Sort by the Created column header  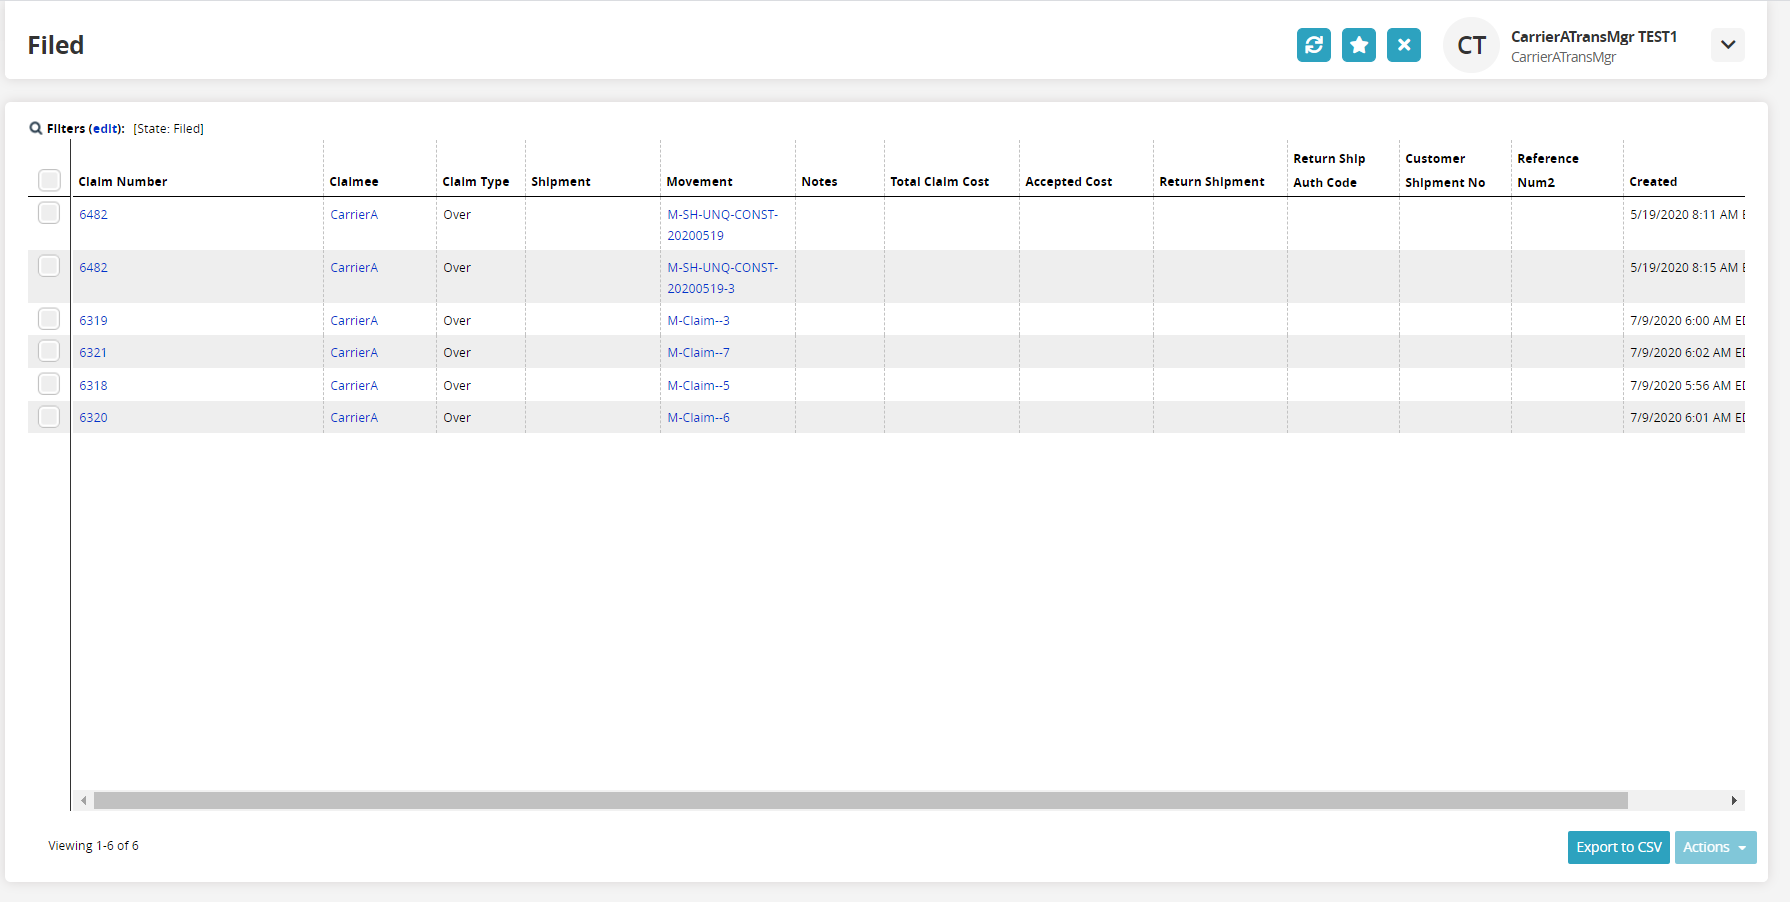(x=1652, y=182)
